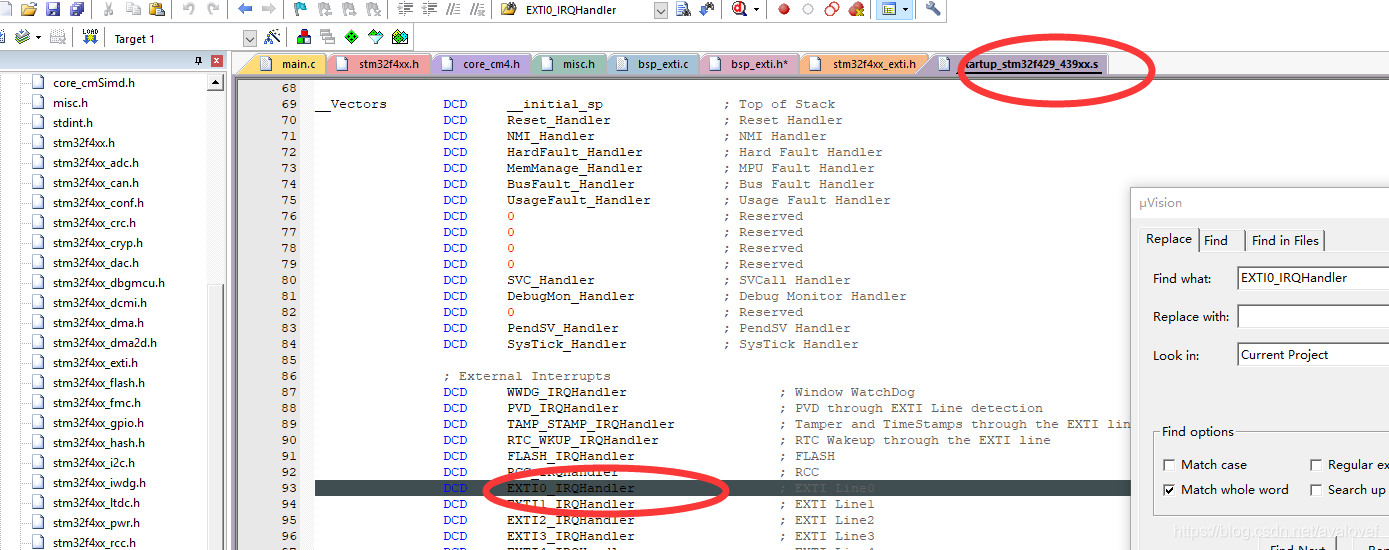Select the Replace tab in dialog

point(1169,239)
